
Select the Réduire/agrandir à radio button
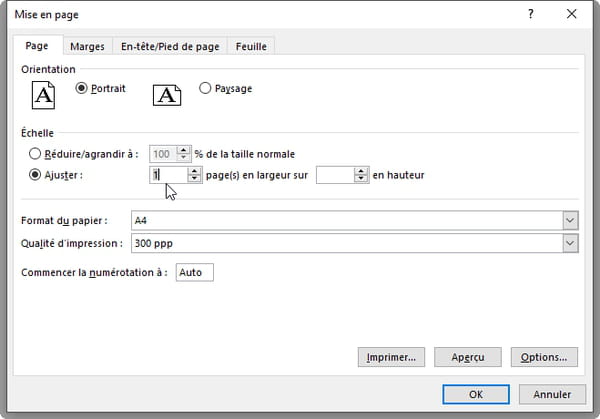[x=35, y=154]
